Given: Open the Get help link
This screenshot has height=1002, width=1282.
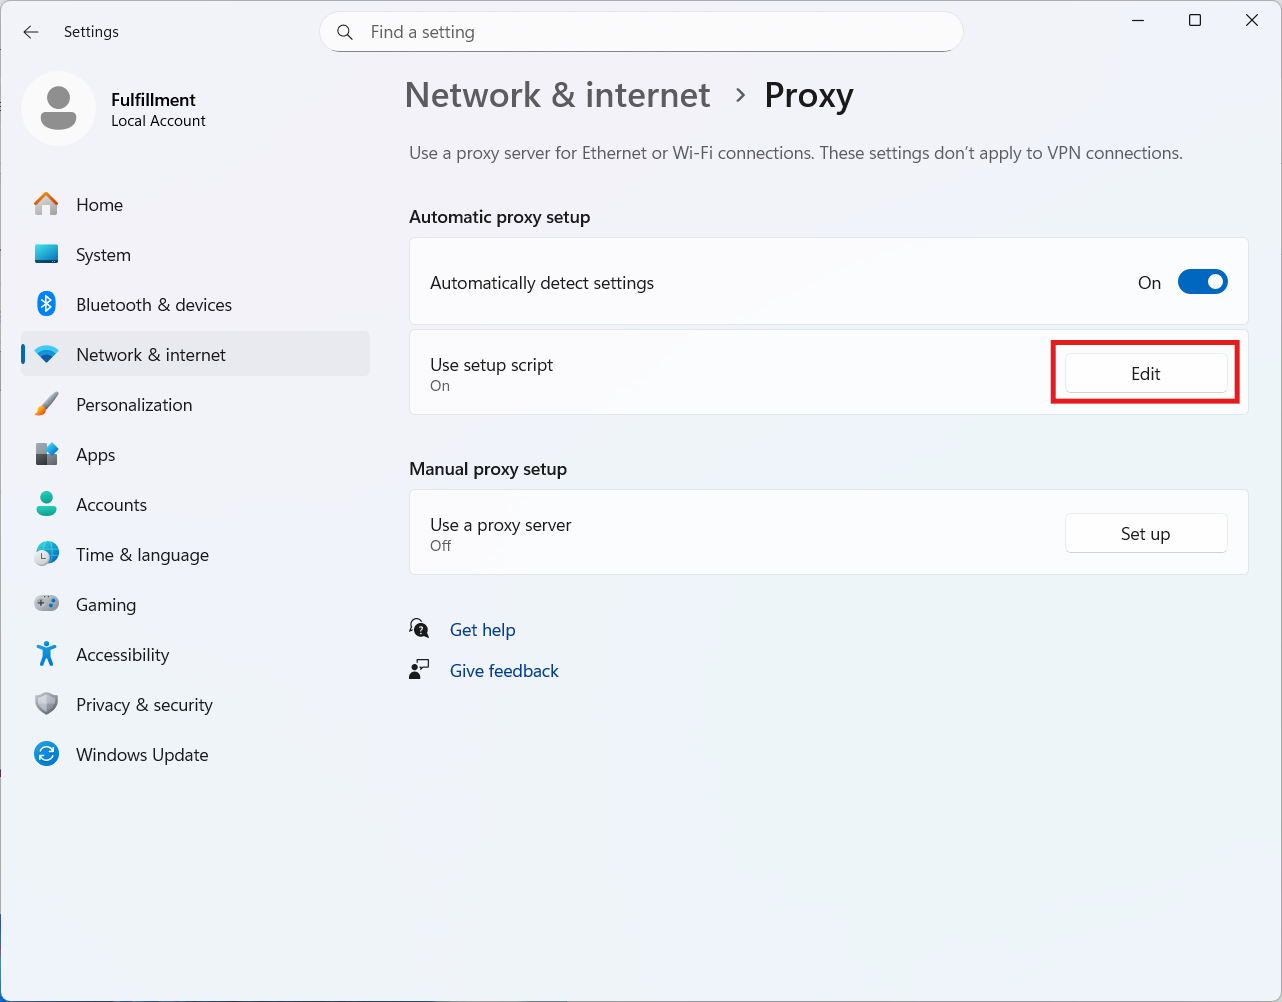Looking at the screenshot, I should point(482,630).
